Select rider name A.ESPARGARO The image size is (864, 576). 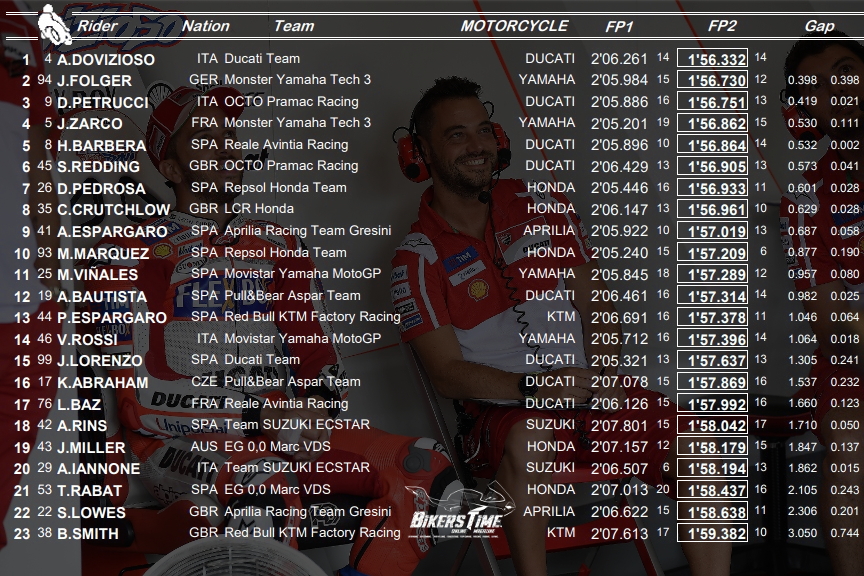pyautogui.click(x=112, y=232)
